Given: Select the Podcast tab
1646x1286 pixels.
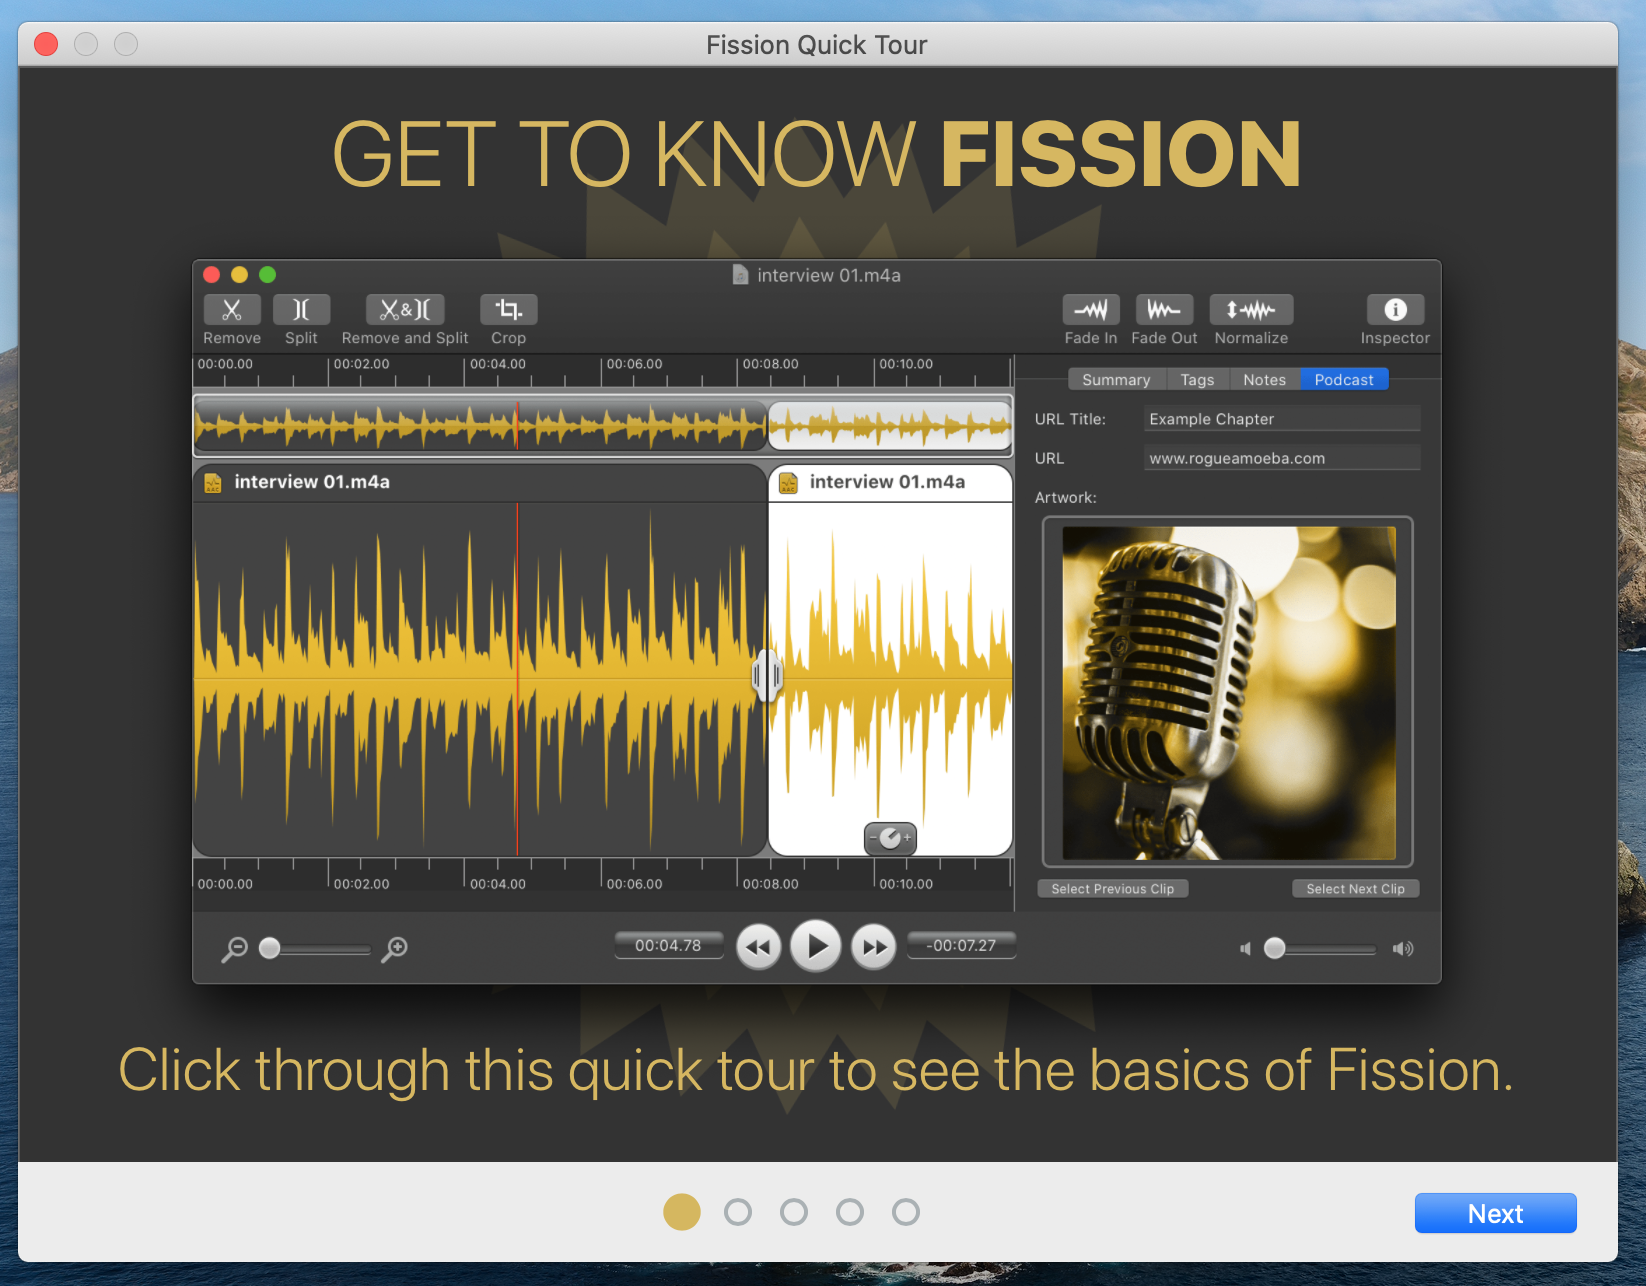Looking at the screenshot, I should [1344, 380].
